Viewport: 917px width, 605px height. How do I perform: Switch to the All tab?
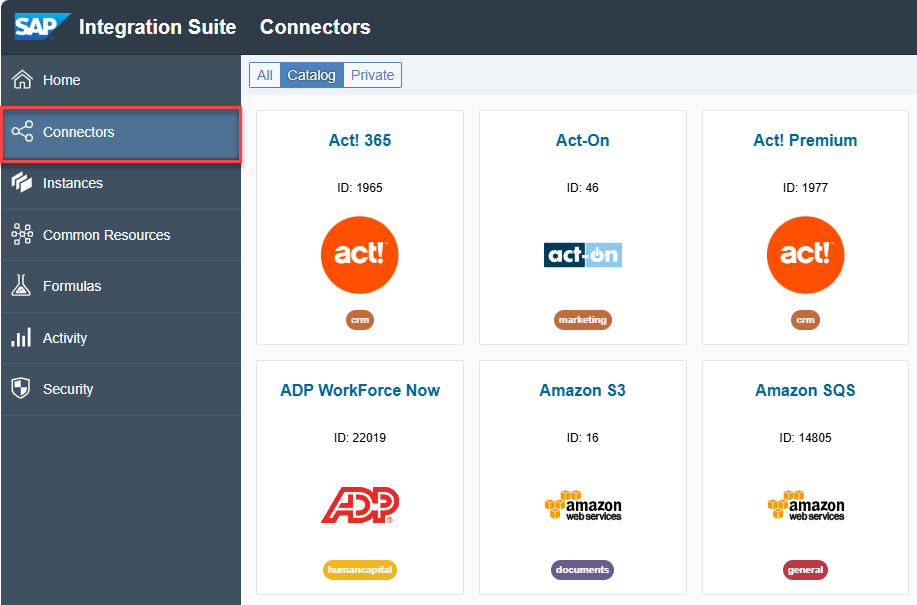pyautogui.click(x=265, y=75)
